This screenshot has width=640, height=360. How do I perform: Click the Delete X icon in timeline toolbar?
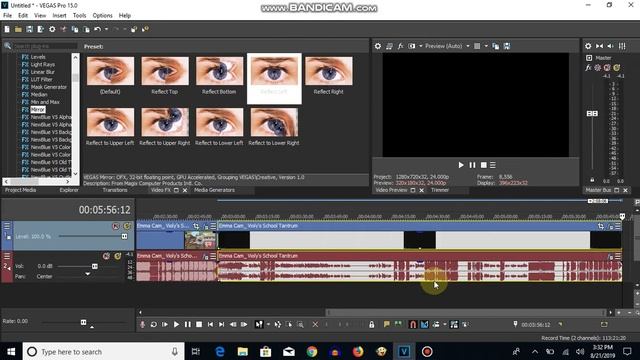point(315,324)
